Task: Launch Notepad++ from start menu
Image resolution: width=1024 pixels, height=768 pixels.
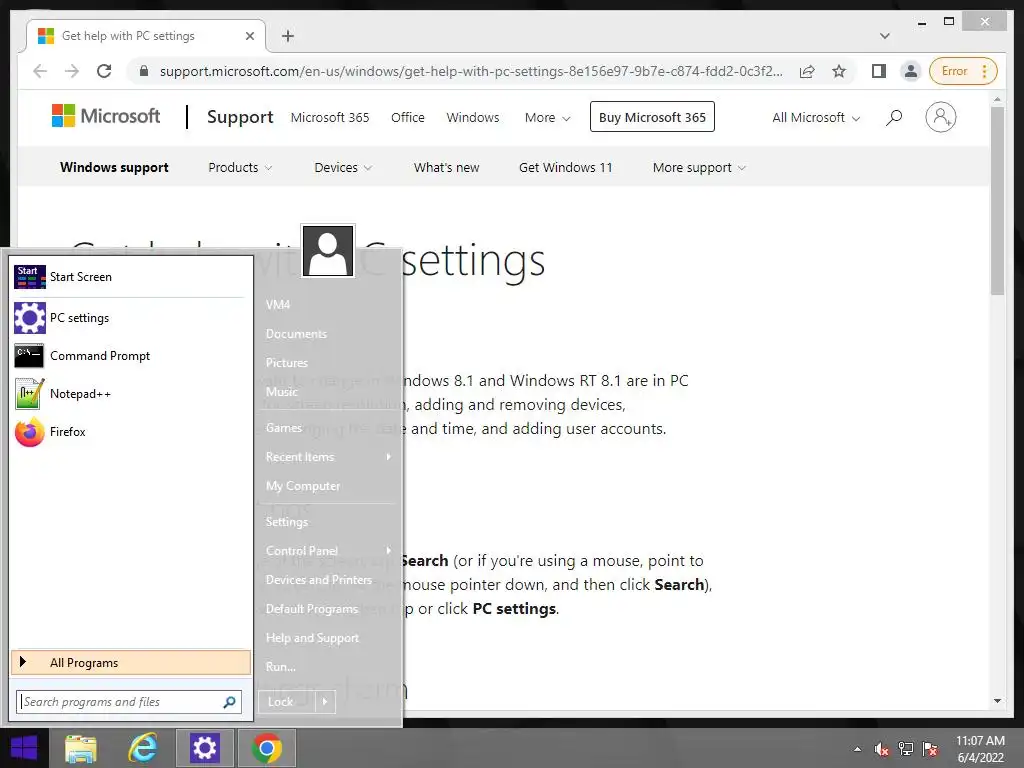Action: click(129, 394)
